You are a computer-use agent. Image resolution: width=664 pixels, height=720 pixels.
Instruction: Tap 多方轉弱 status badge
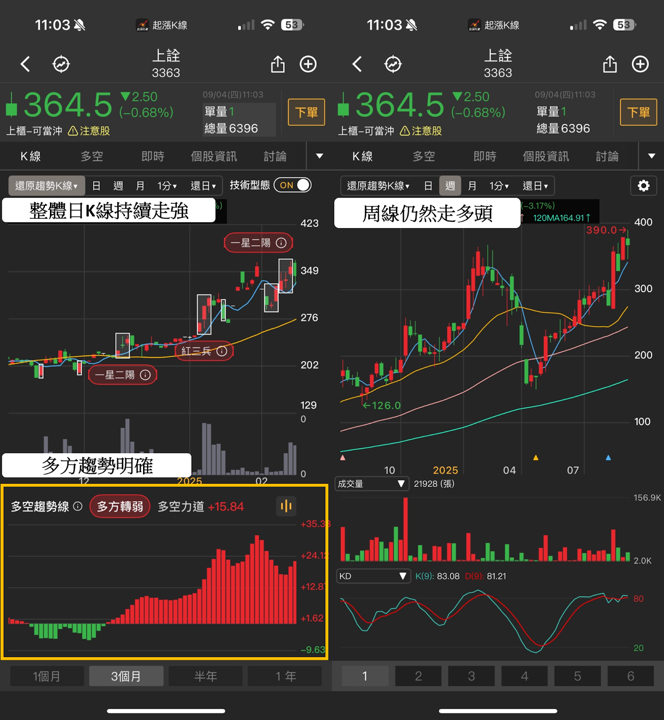[120, 506]
